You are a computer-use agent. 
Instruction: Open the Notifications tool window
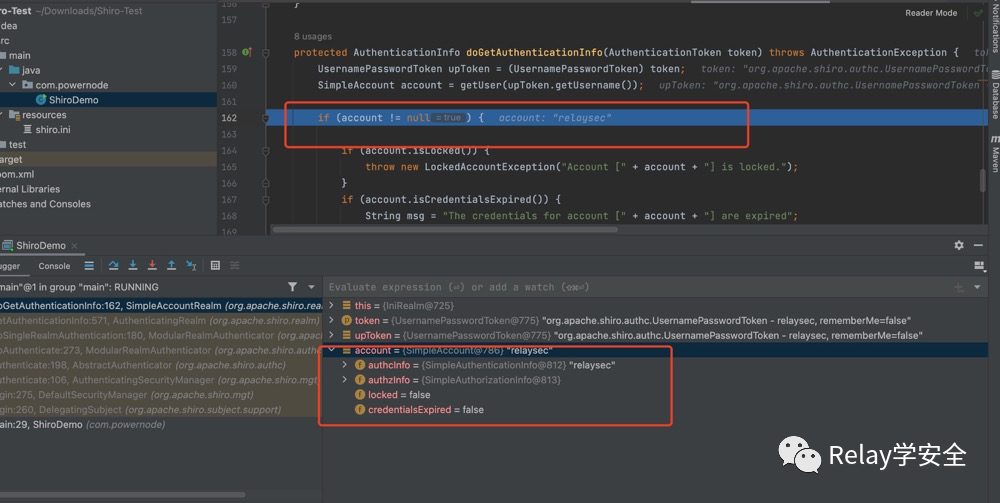(994, 26)
